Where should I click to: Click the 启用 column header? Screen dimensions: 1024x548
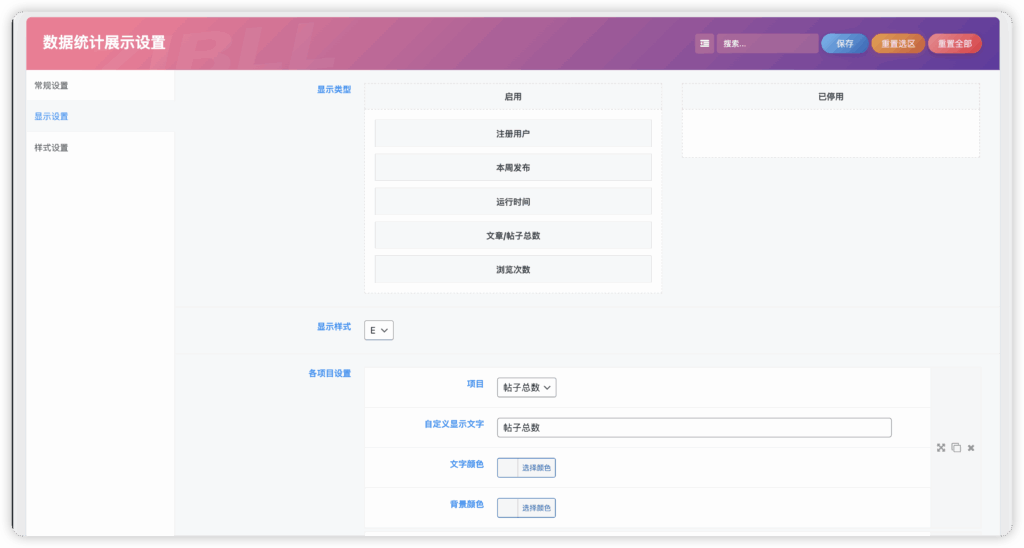[x=513, y=97]
